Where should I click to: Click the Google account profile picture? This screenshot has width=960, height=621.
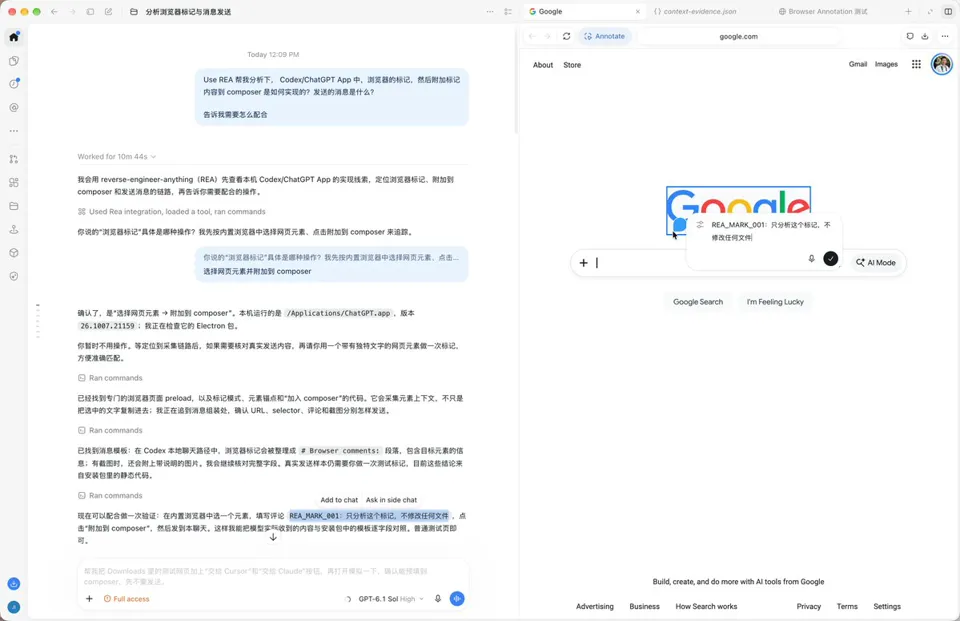(942, 64)
